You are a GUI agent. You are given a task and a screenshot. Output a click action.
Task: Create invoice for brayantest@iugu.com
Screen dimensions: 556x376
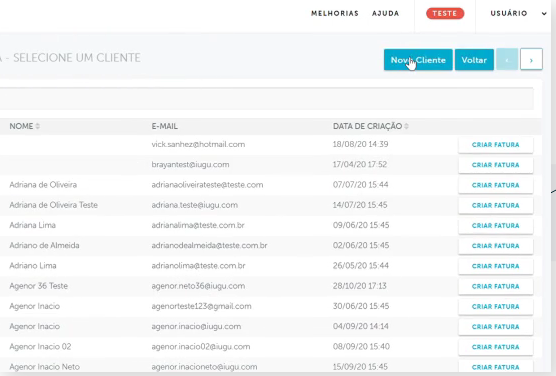click(495, 165)
